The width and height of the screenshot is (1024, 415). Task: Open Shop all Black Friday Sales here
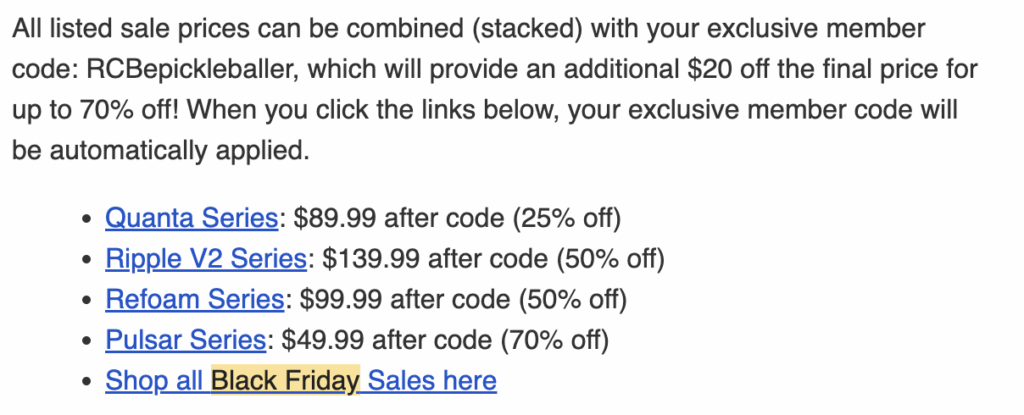(301, 380)
